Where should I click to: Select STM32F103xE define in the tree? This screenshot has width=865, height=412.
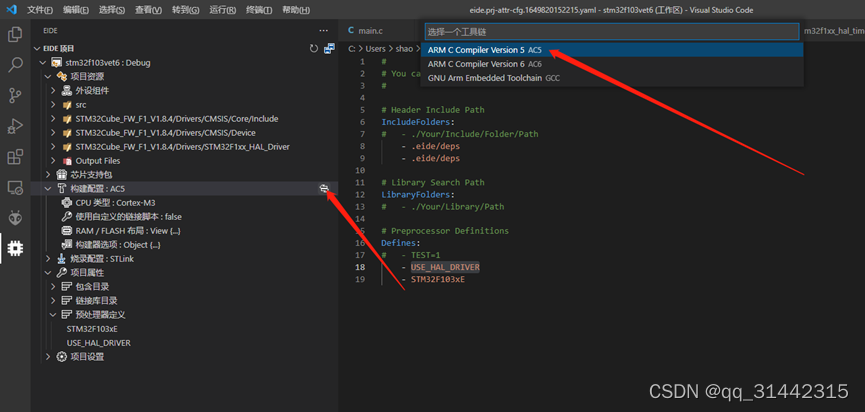[x=92, y=329]
